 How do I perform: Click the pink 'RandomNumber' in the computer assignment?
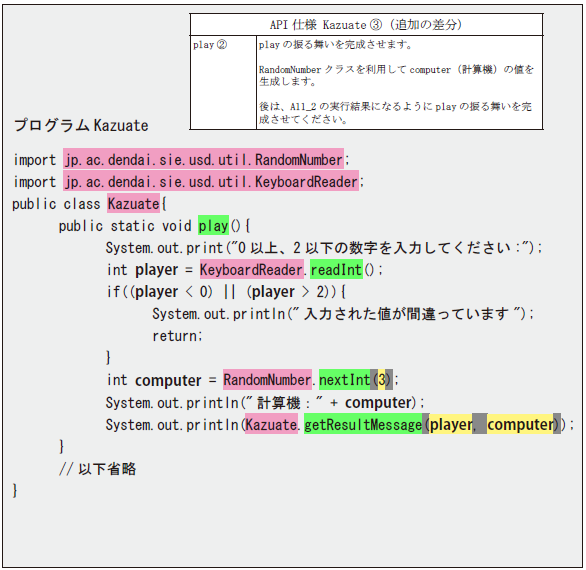[x=268, y=380]
